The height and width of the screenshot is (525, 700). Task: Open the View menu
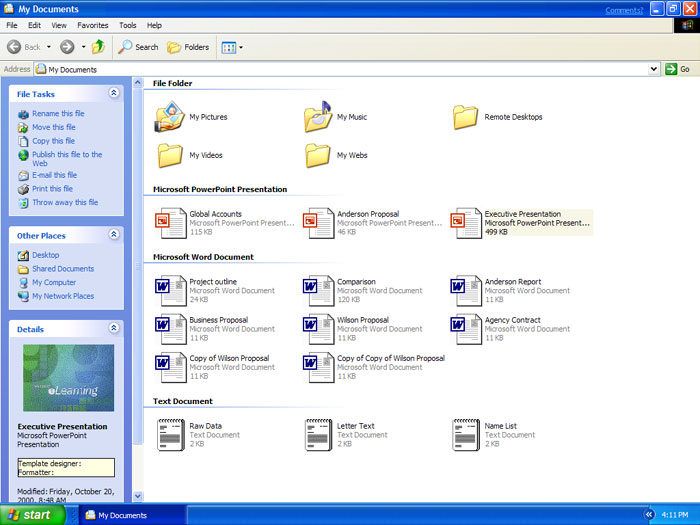click(x=59, y=25)
